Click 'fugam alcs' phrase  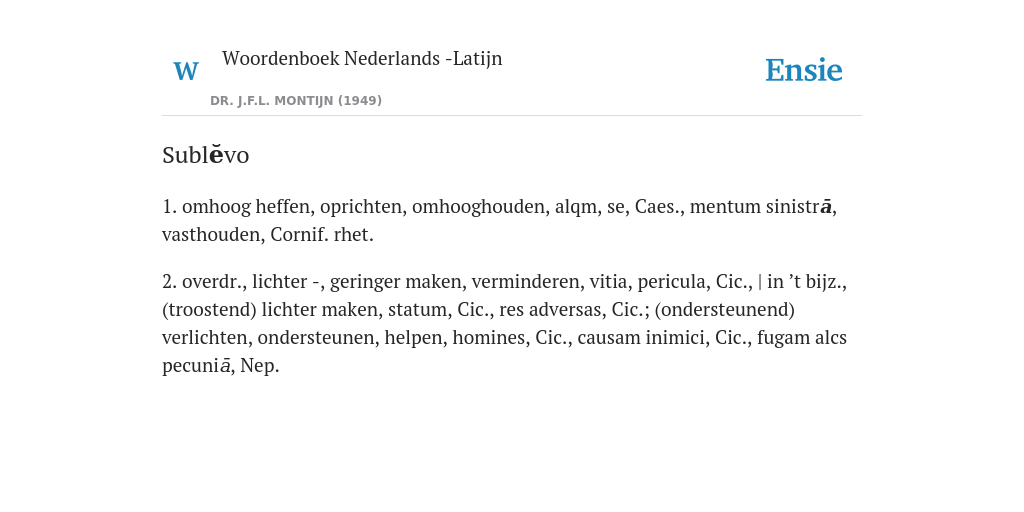click(802, 338)
